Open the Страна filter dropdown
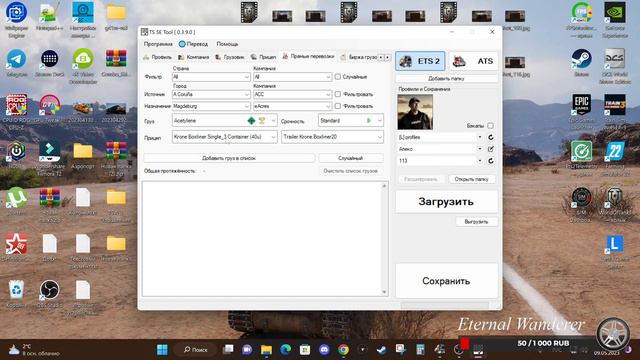640x360 pixels. pos(211,77)
